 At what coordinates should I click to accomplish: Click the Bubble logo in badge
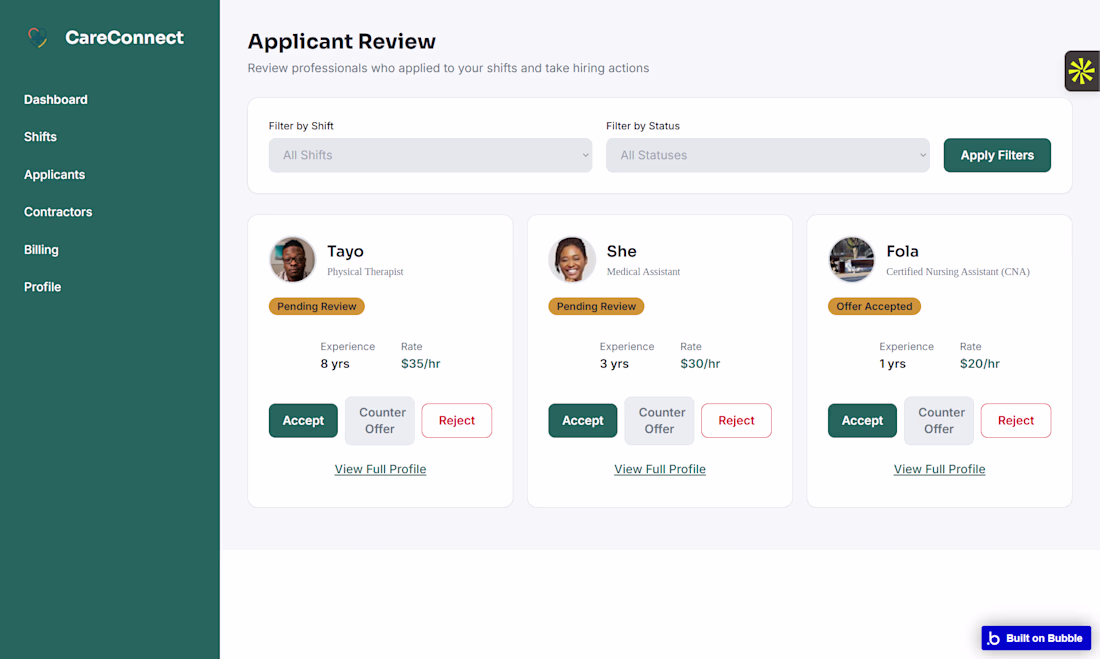click(993, 638)
